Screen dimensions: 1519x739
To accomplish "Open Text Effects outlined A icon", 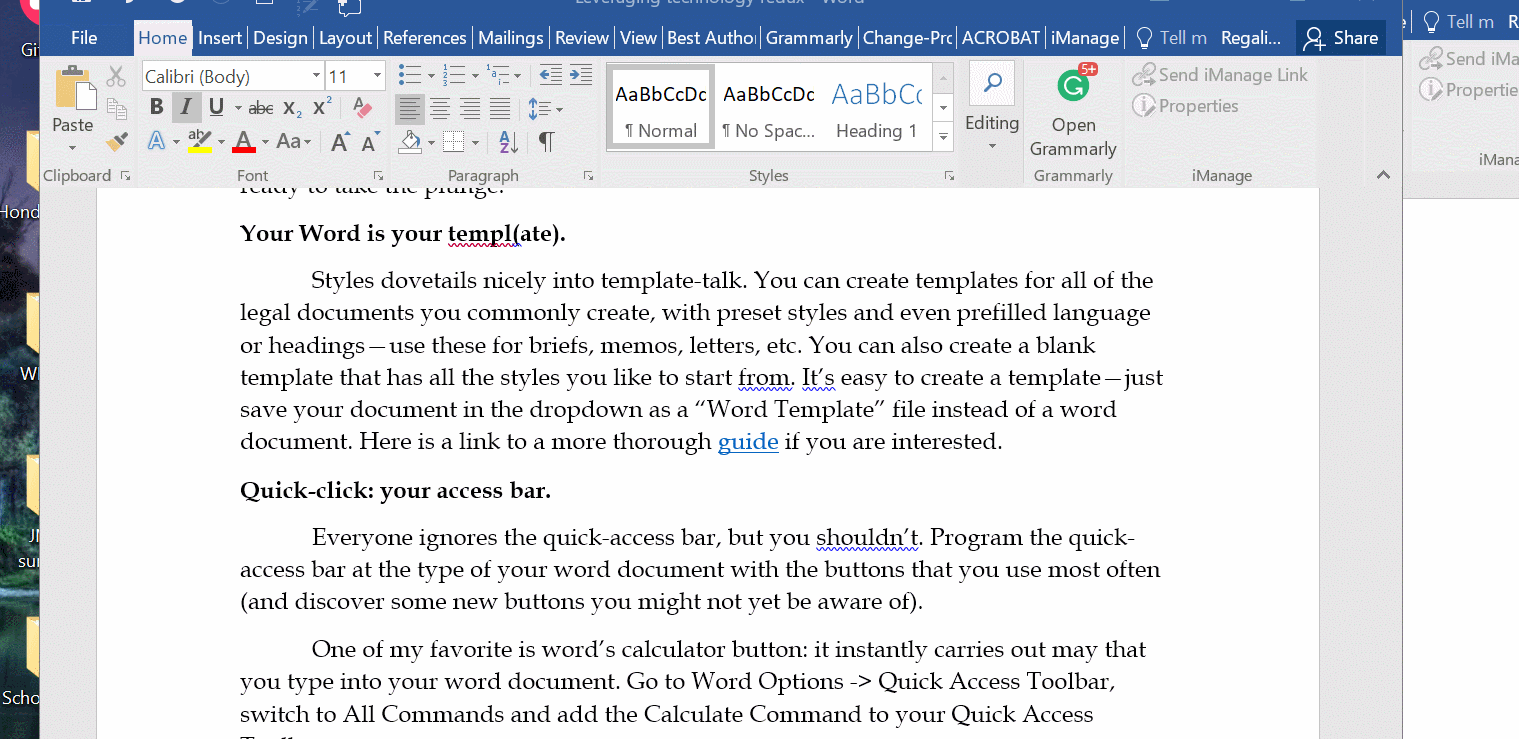I will click(156, 141).
